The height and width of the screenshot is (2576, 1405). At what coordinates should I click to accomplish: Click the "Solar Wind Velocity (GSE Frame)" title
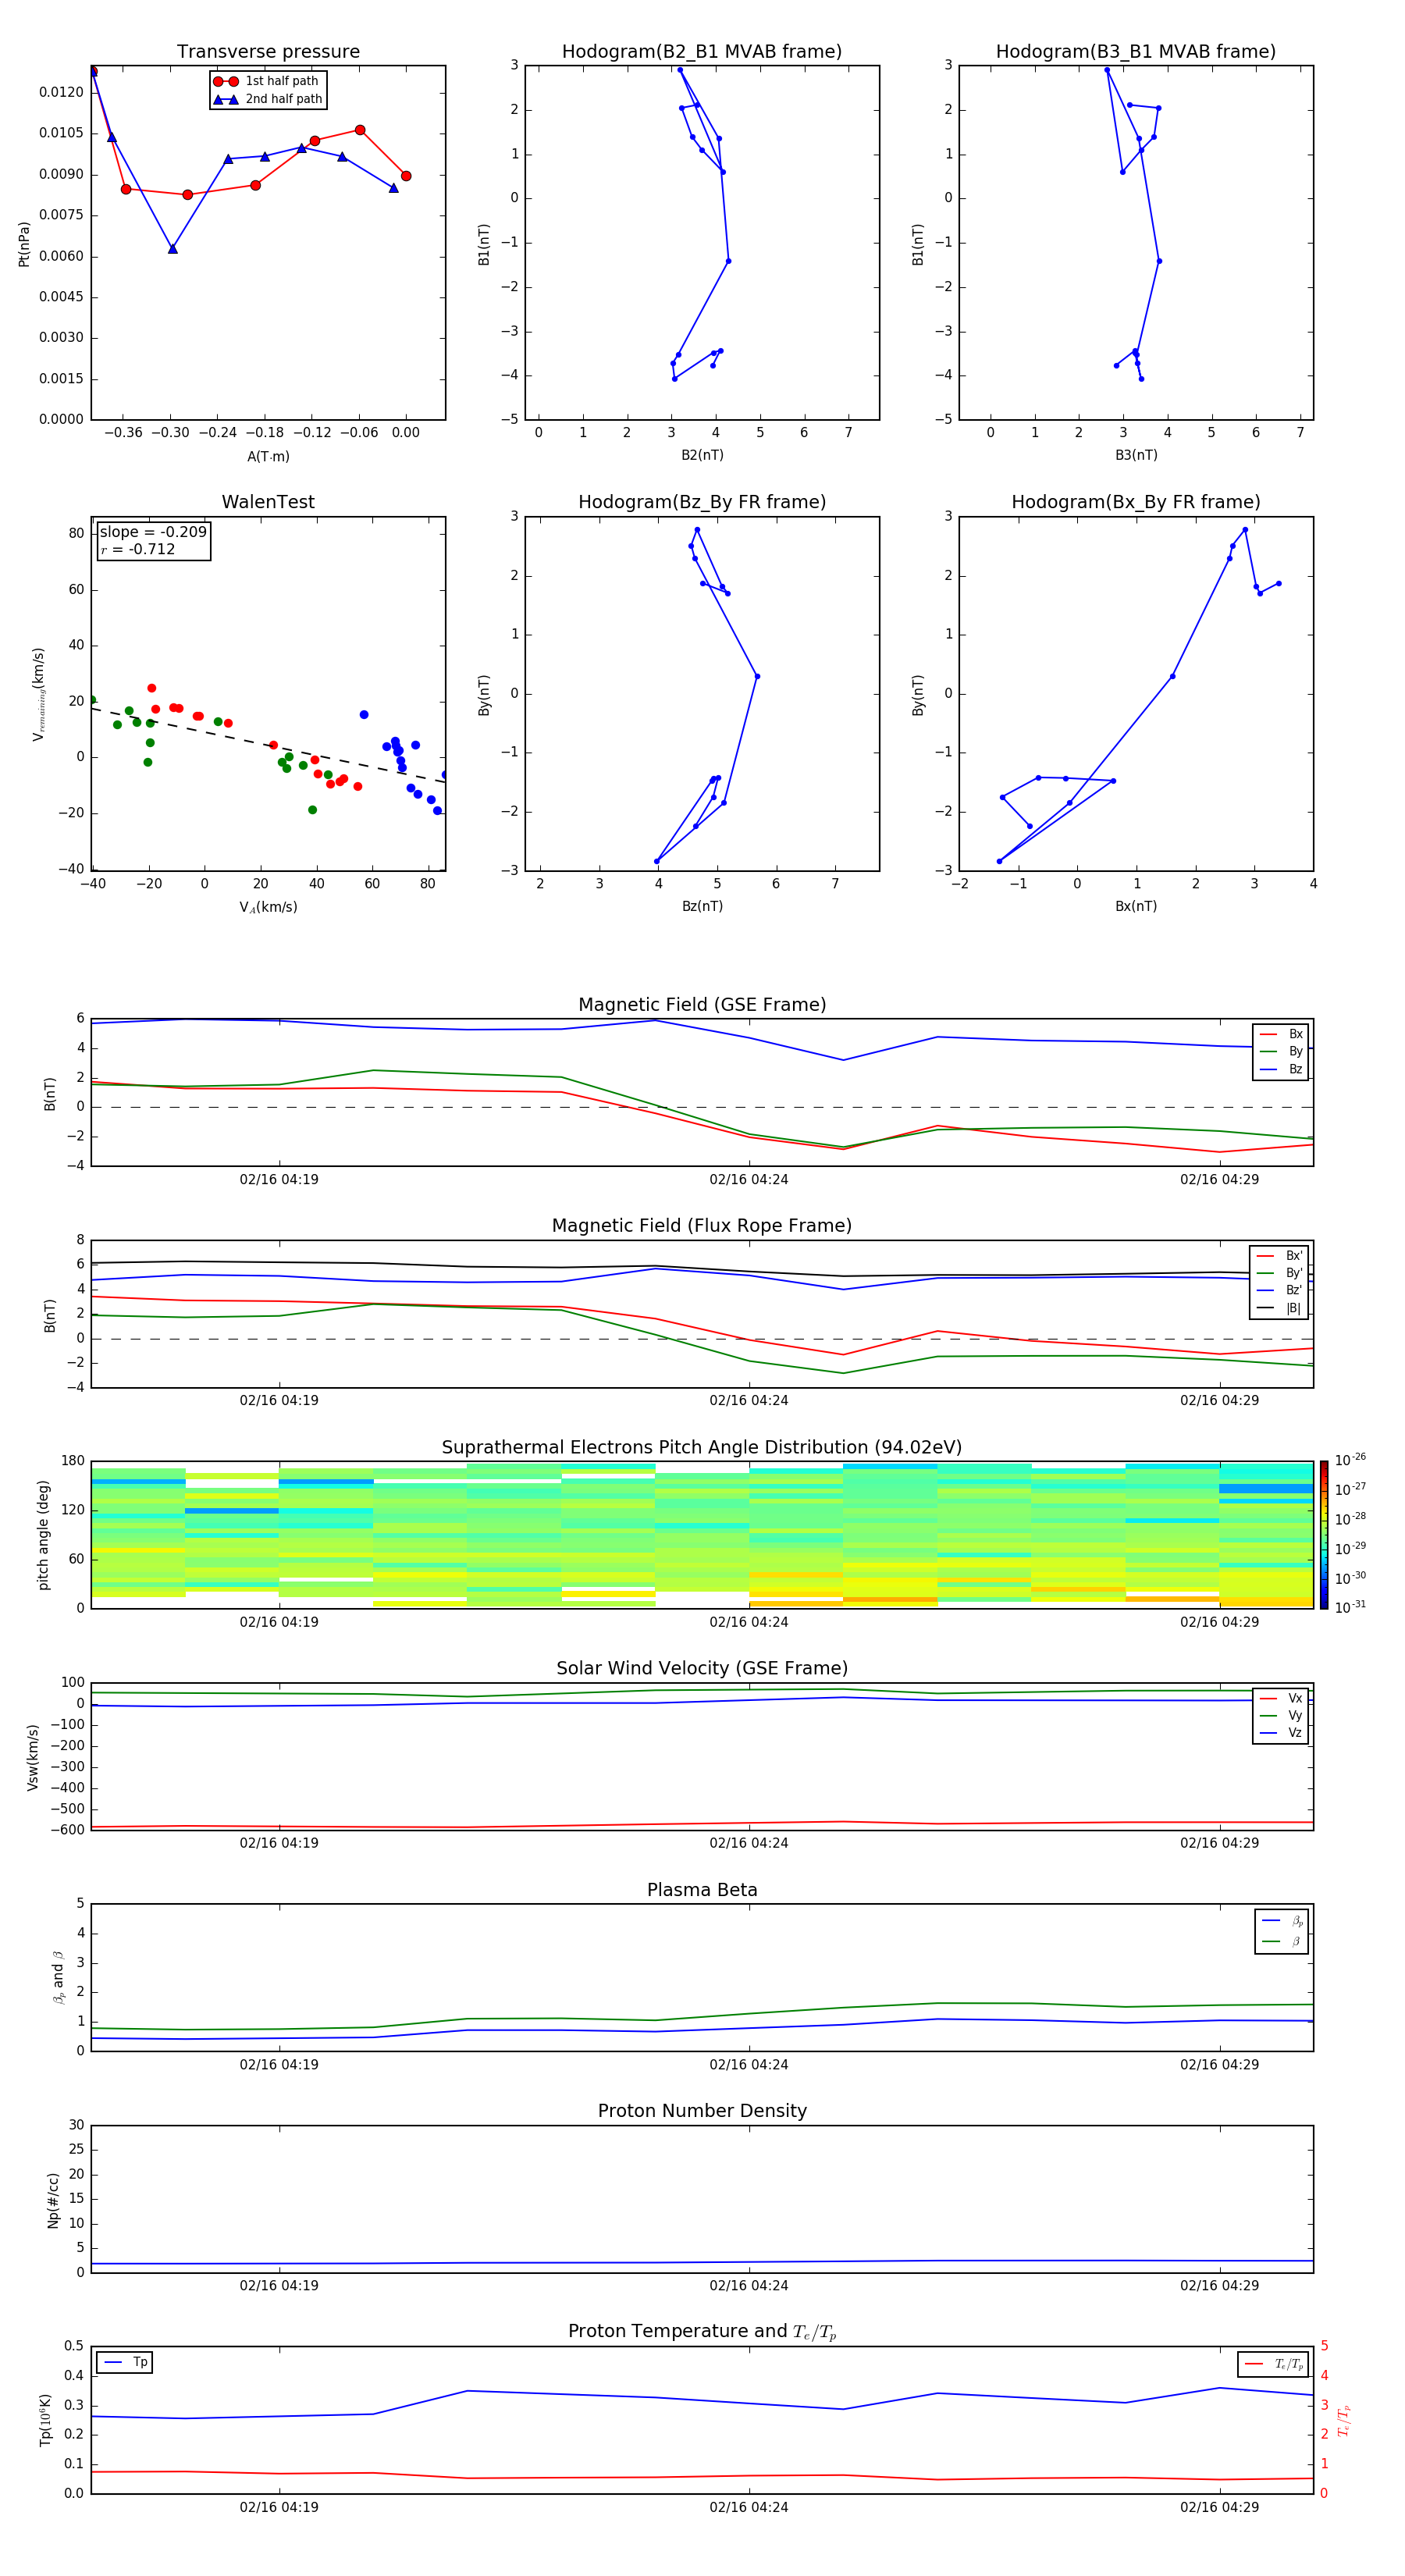pyautogui.click(x=702, y=1669)
